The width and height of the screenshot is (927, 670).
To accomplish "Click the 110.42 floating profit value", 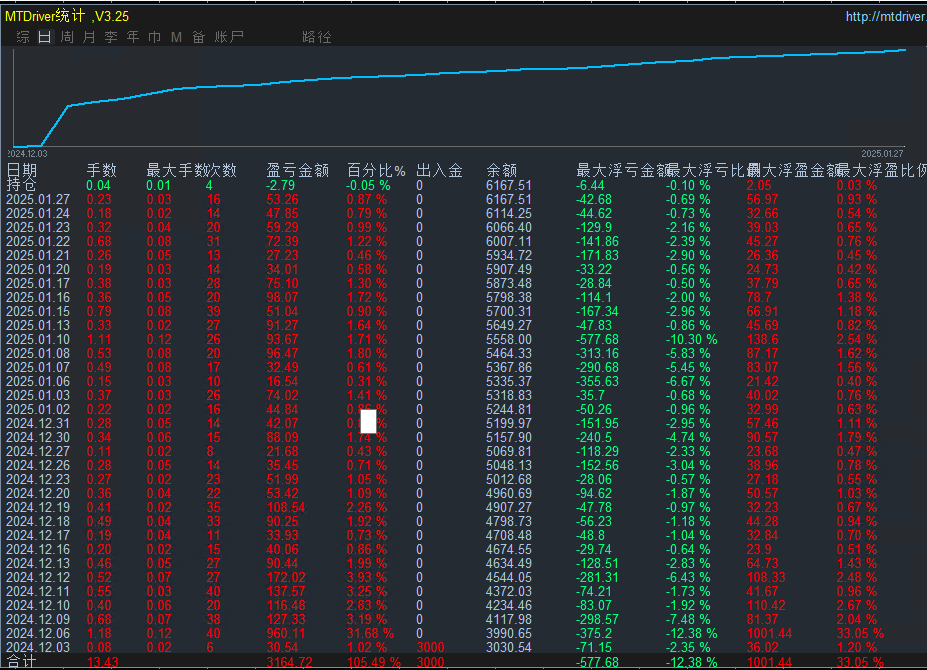I will [766, 606].
